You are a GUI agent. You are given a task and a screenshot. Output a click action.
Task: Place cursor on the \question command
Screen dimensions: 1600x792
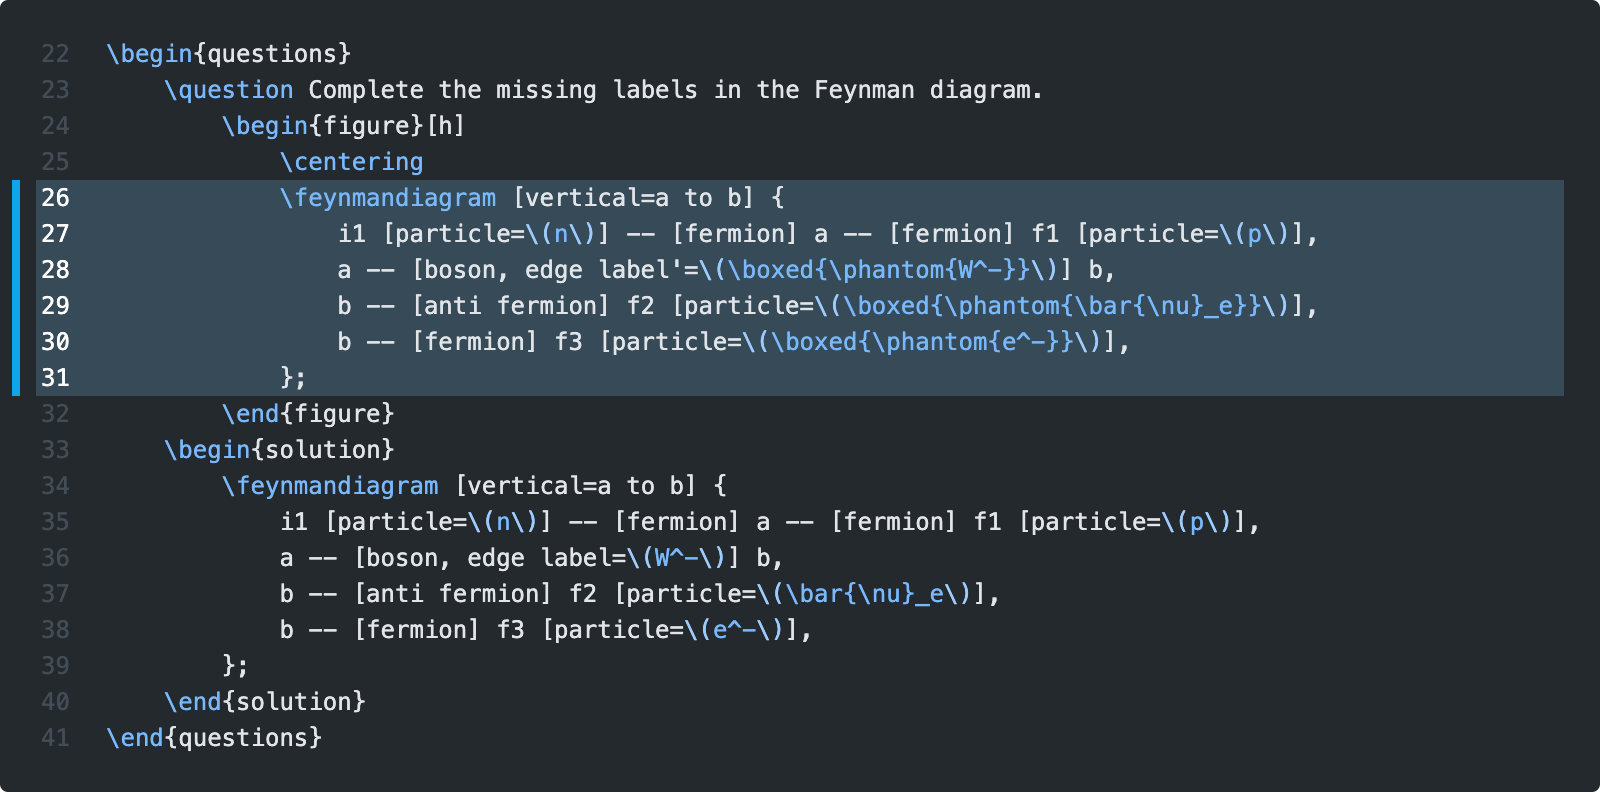coord(229,90)
